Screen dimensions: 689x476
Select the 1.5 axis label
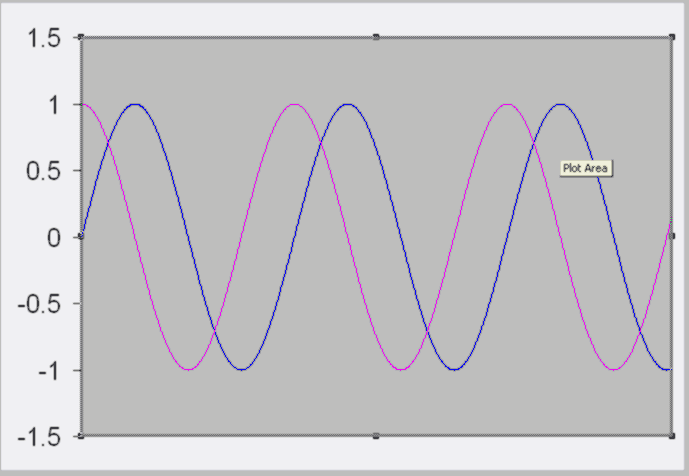coord(44,38)
